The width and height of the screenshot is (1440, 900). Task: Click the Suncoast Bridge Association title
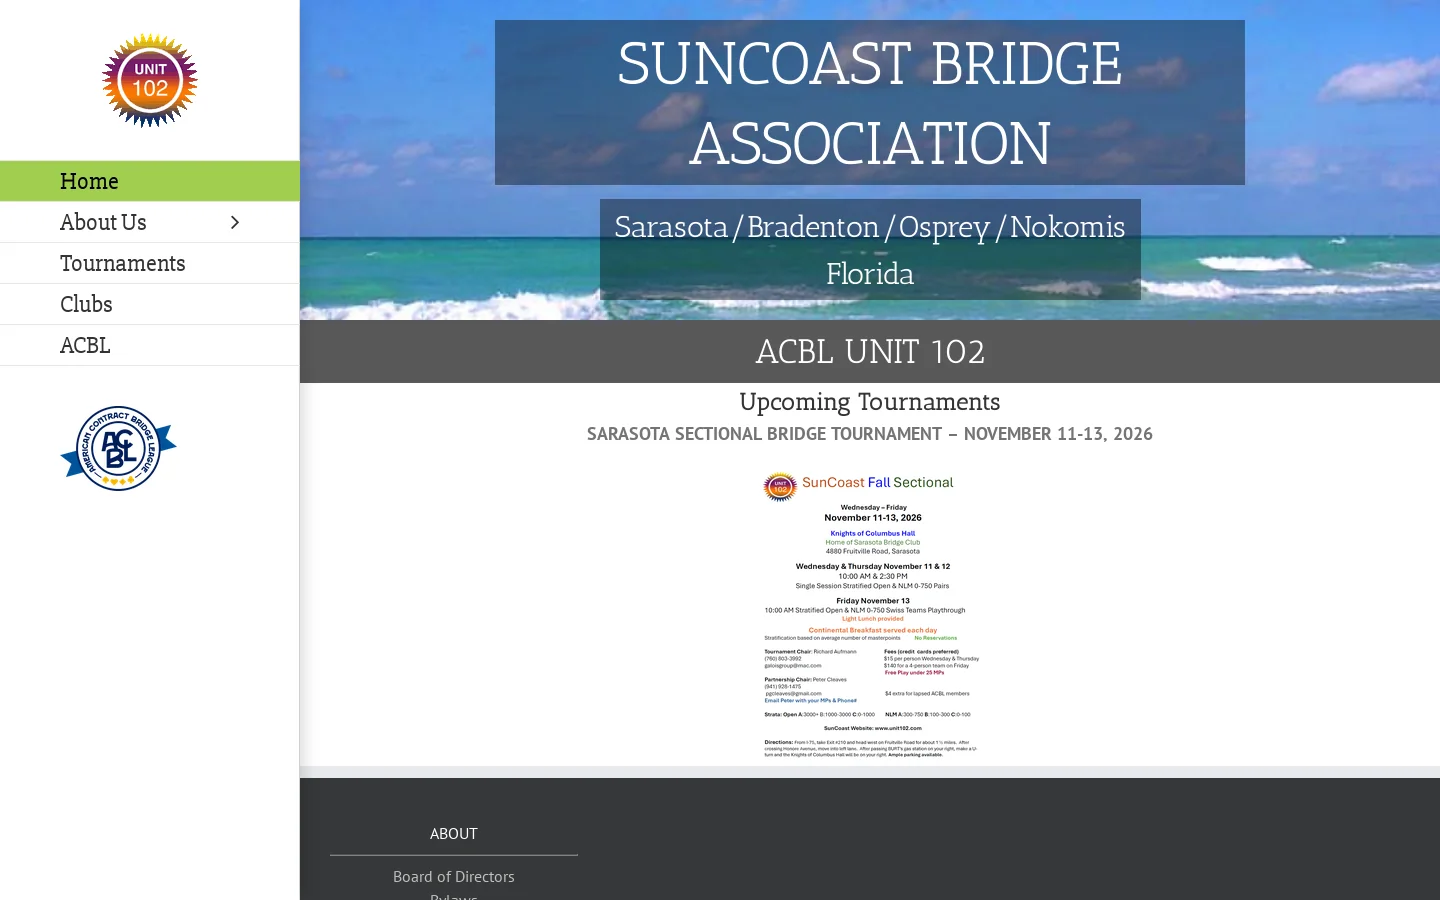click(870, 103)
